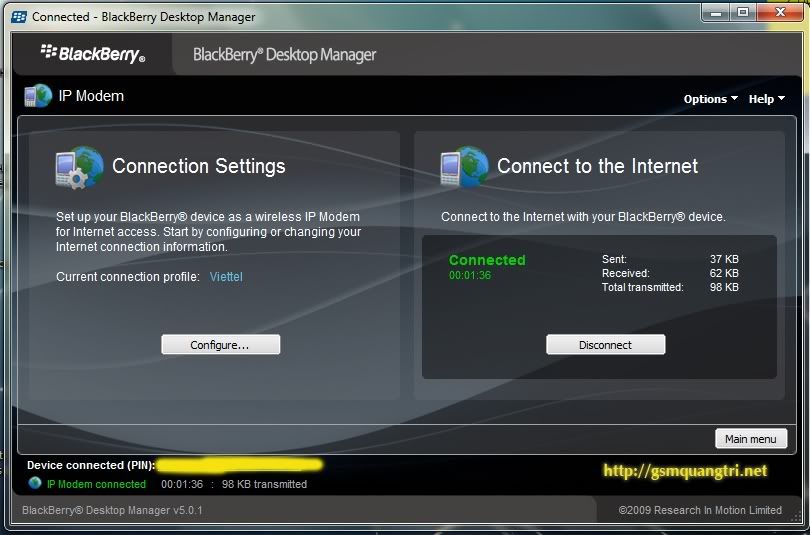
Task: Click the Current connection profile: label
Action: pos(128,277)
